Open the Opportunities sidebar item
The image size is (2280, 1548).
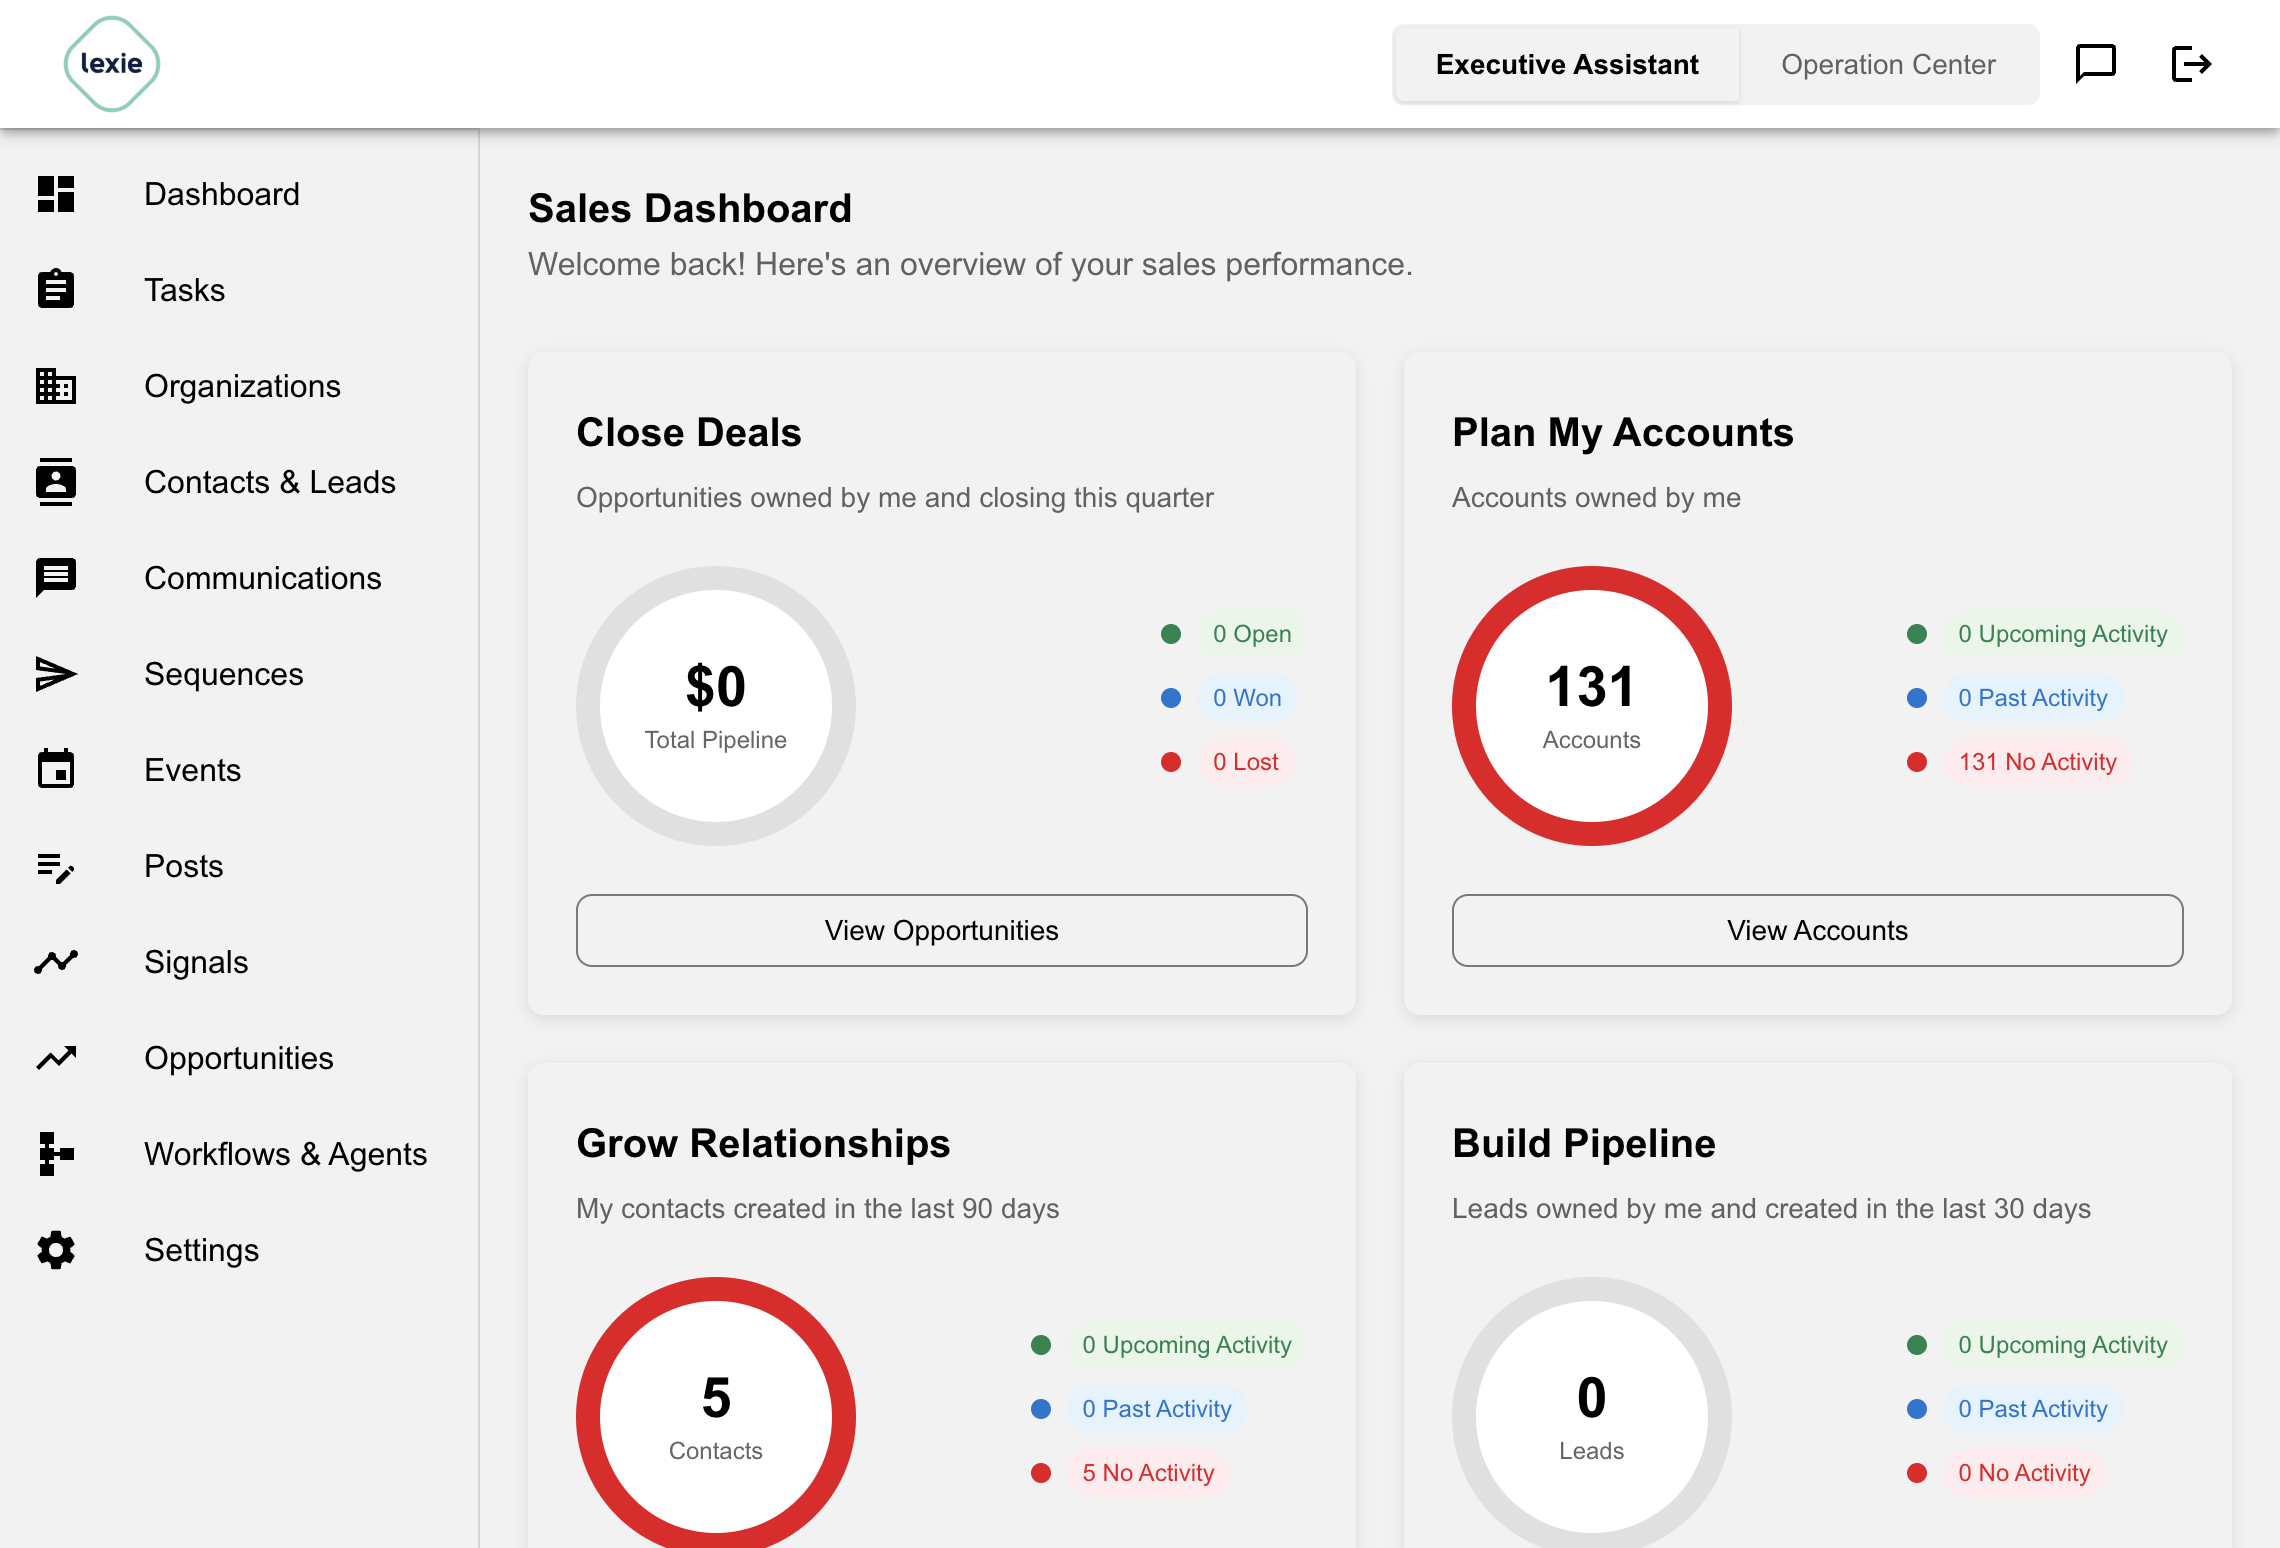coord(240,1058)
